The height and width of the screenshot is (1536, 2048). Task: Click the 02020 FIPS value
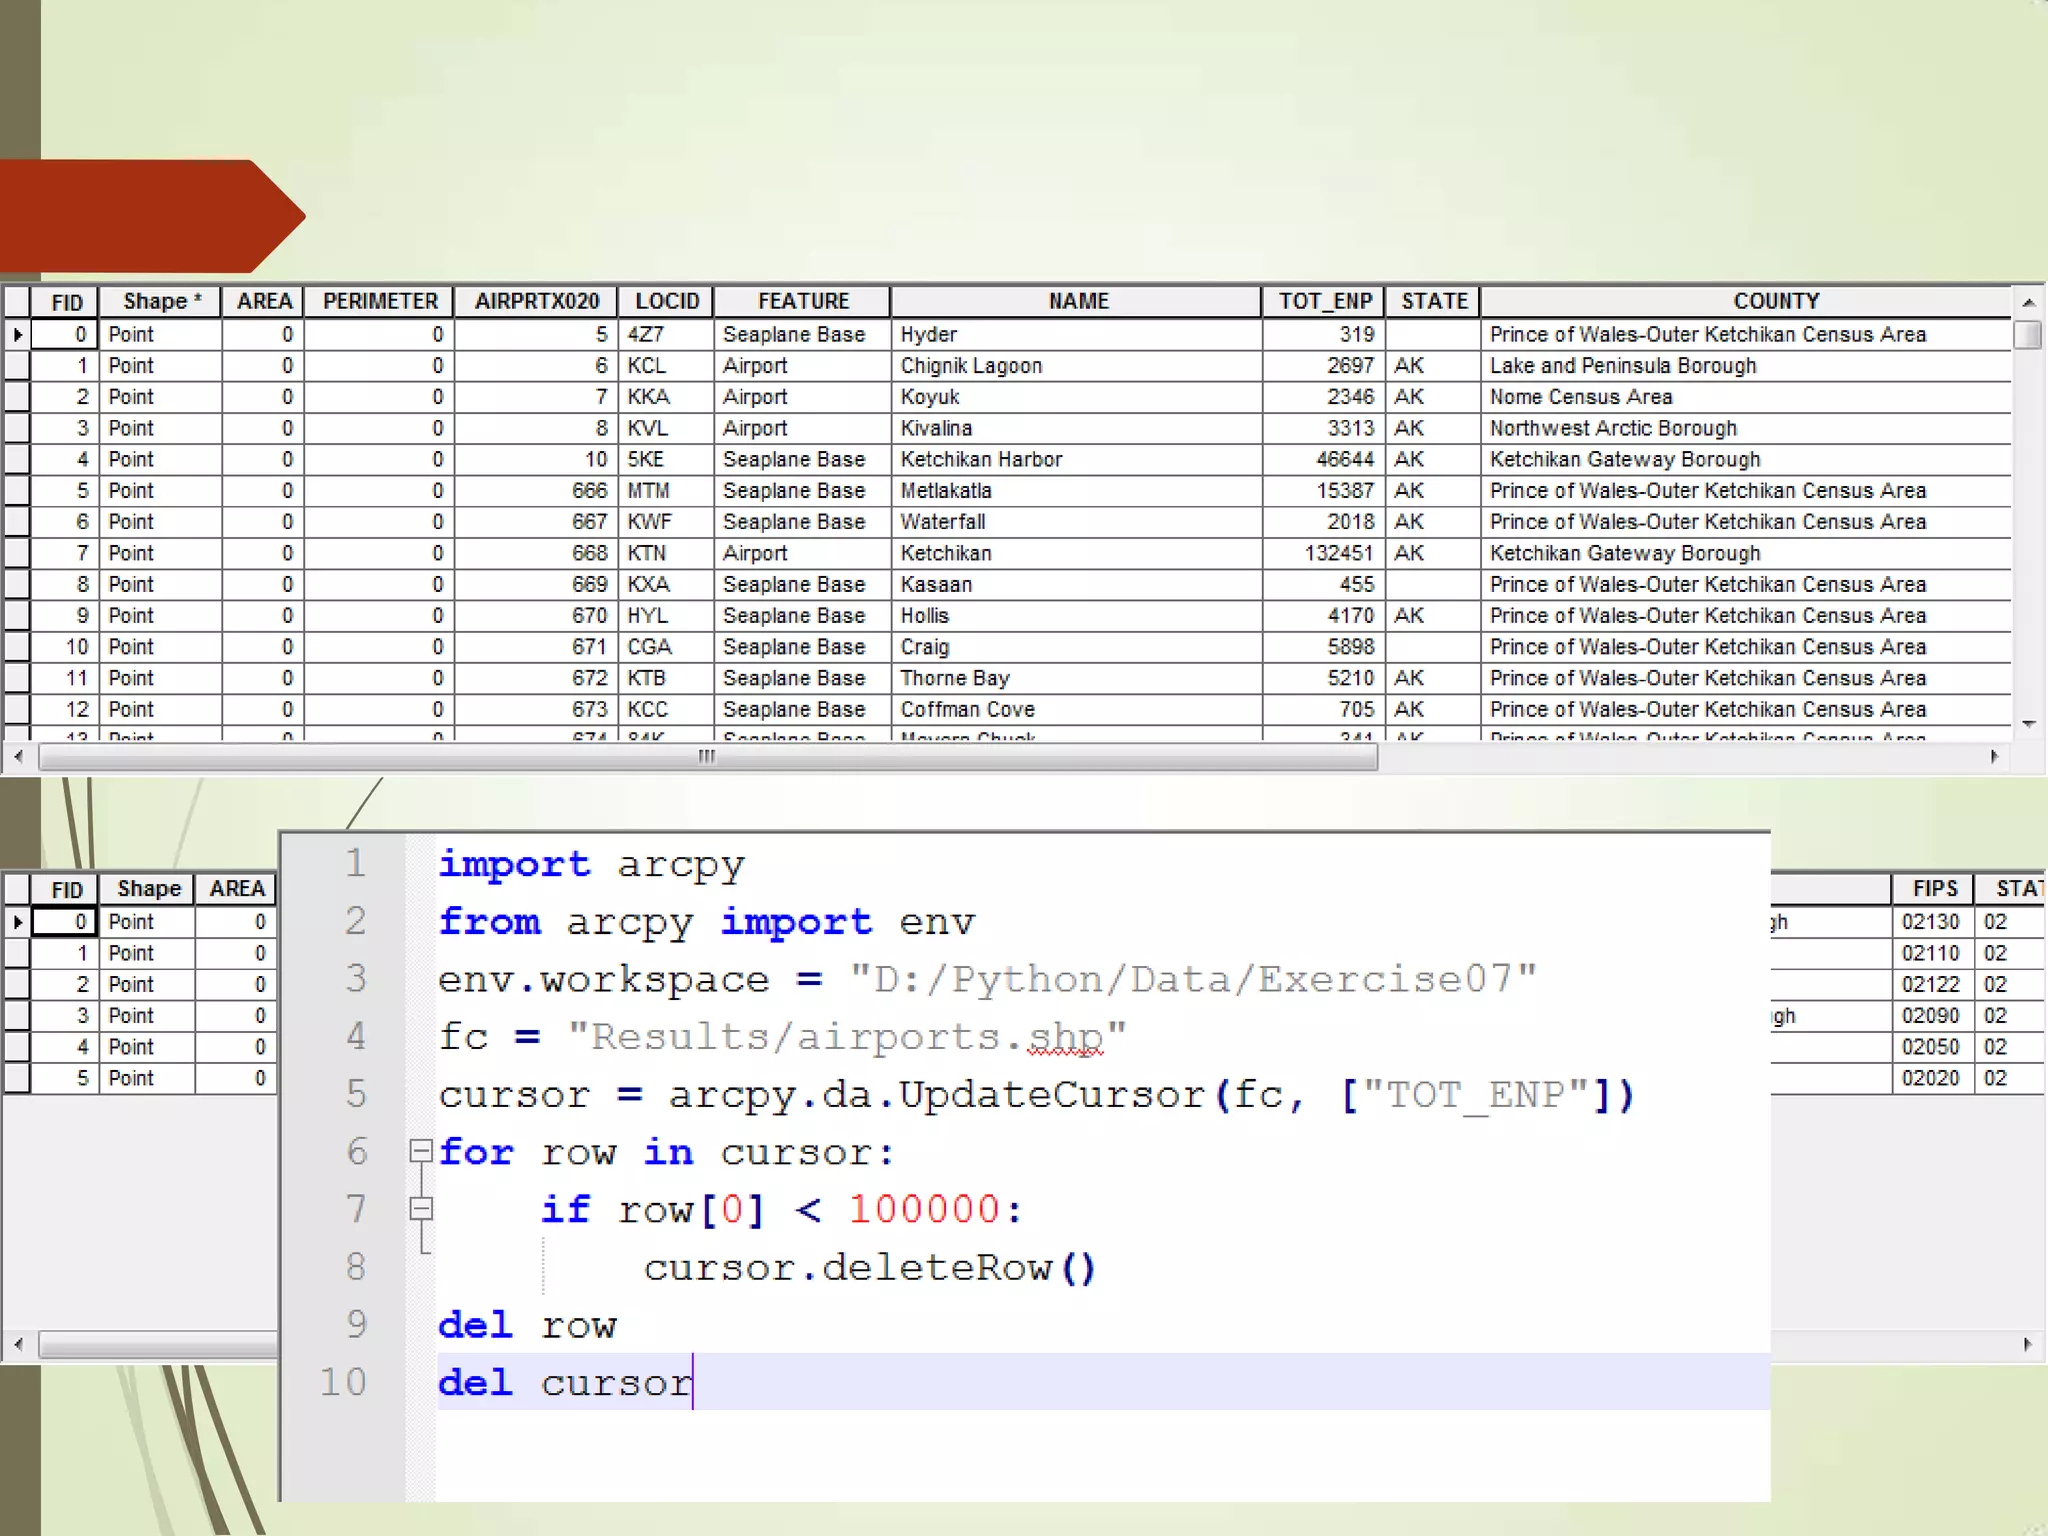(x=1930, y=1078)
